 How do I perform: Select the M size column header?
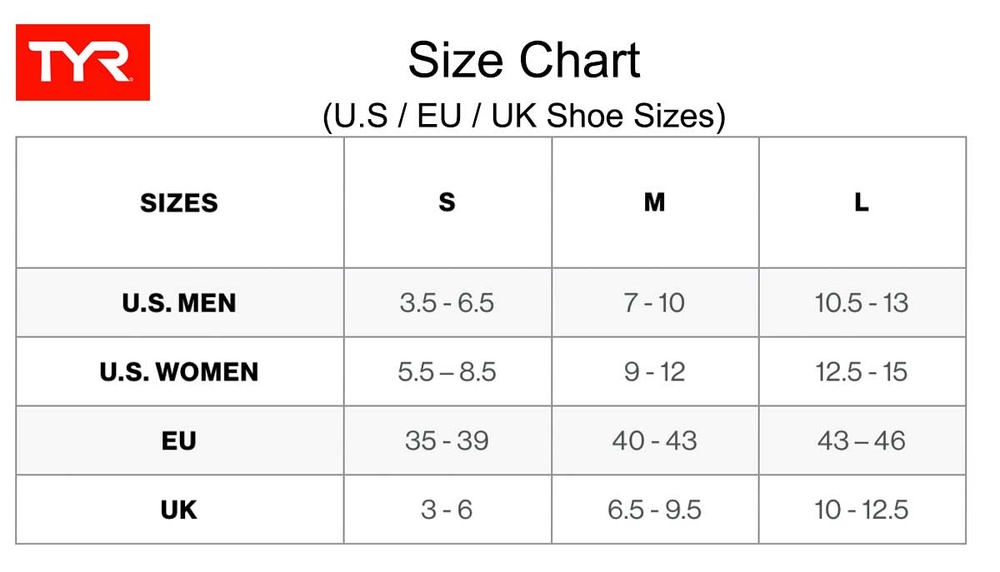pos(654,203)
